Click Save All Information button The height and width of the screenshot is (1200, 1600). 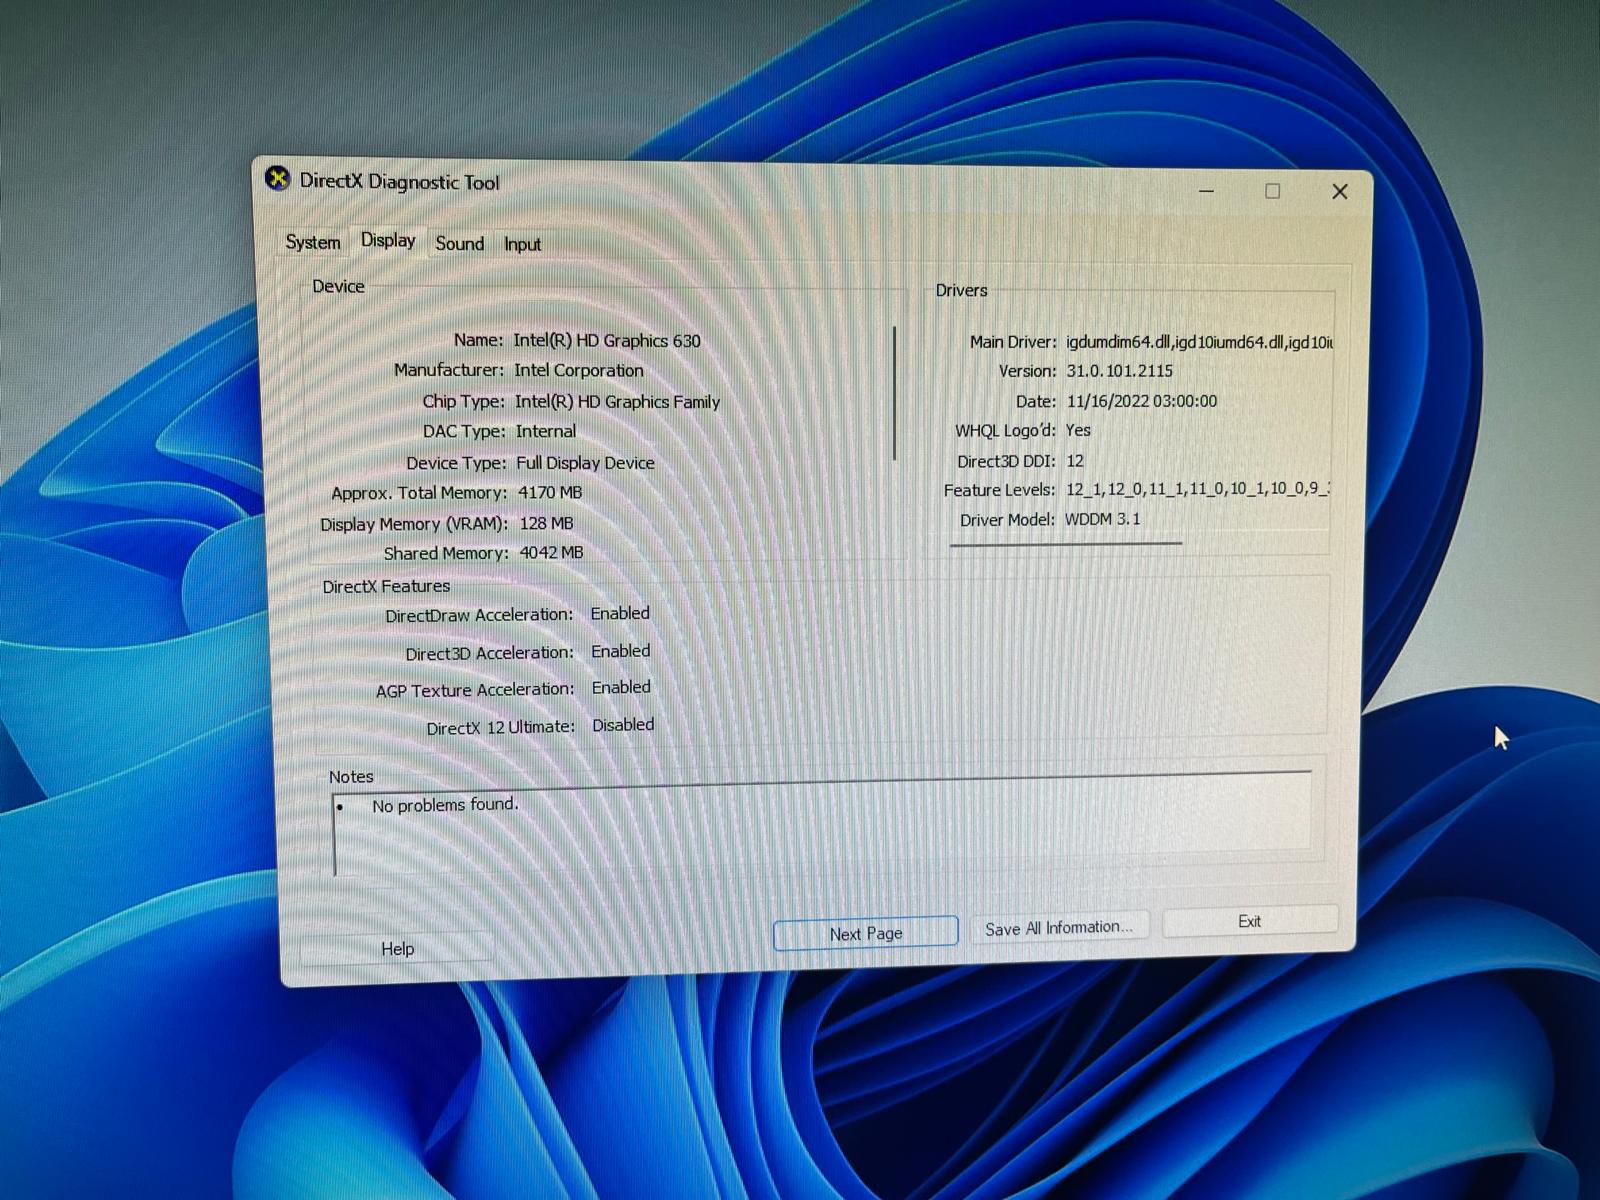click(1059, 928)
